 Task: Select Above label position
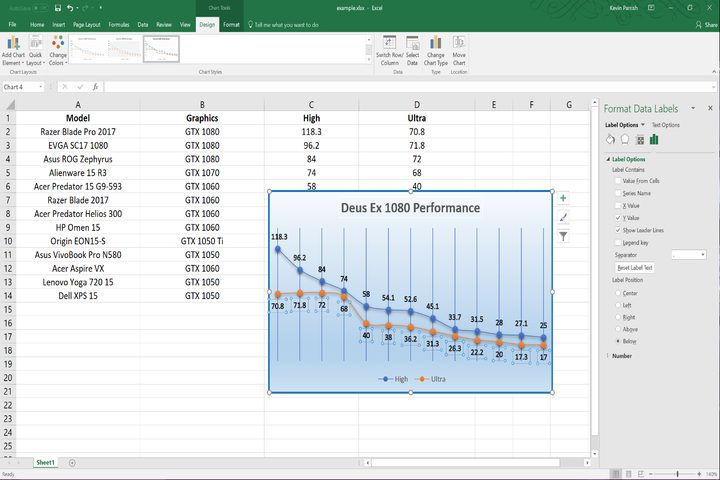point(618,329)
